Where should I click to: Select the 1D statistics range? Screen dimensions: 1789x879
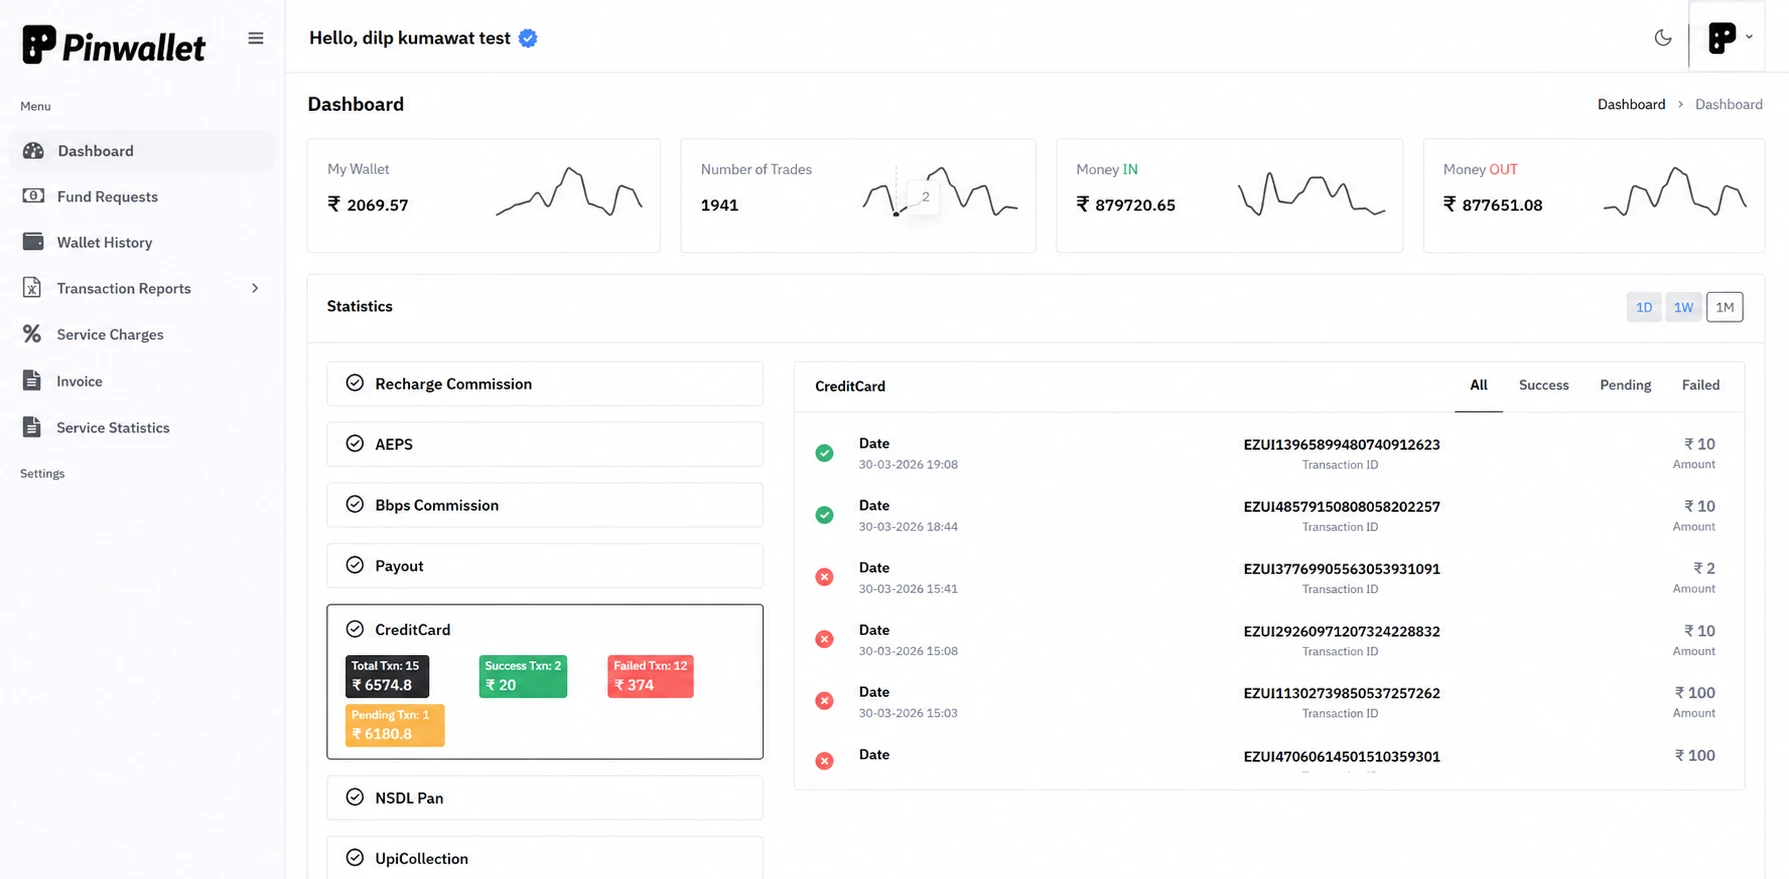1643,307
